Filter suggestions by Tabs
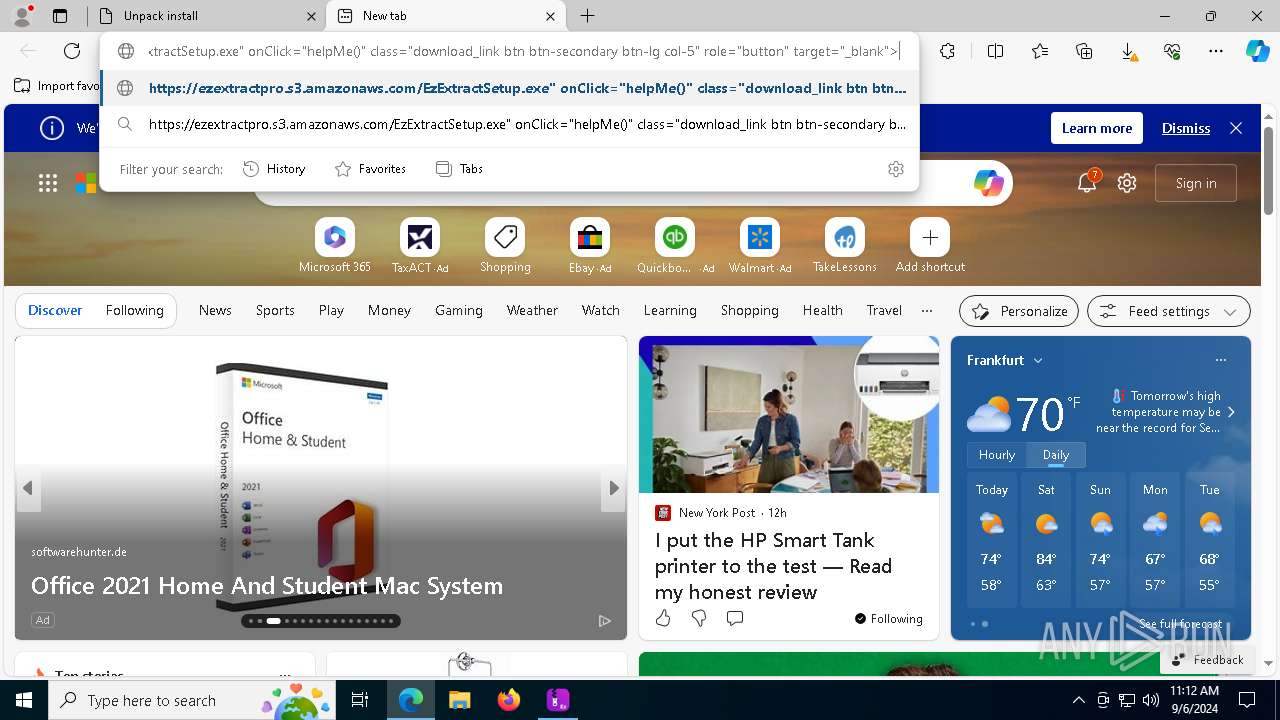The height and width of the screenshot is (720, 1280). (459, 169)
